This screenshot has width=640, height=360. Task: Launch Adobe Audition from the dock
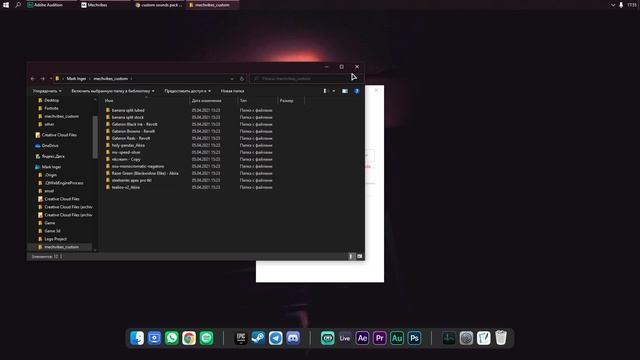397,338
